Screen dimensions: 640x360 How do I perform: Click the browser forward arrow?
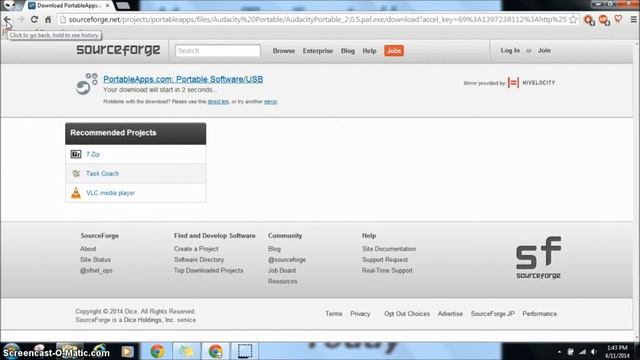pos(20,20)
